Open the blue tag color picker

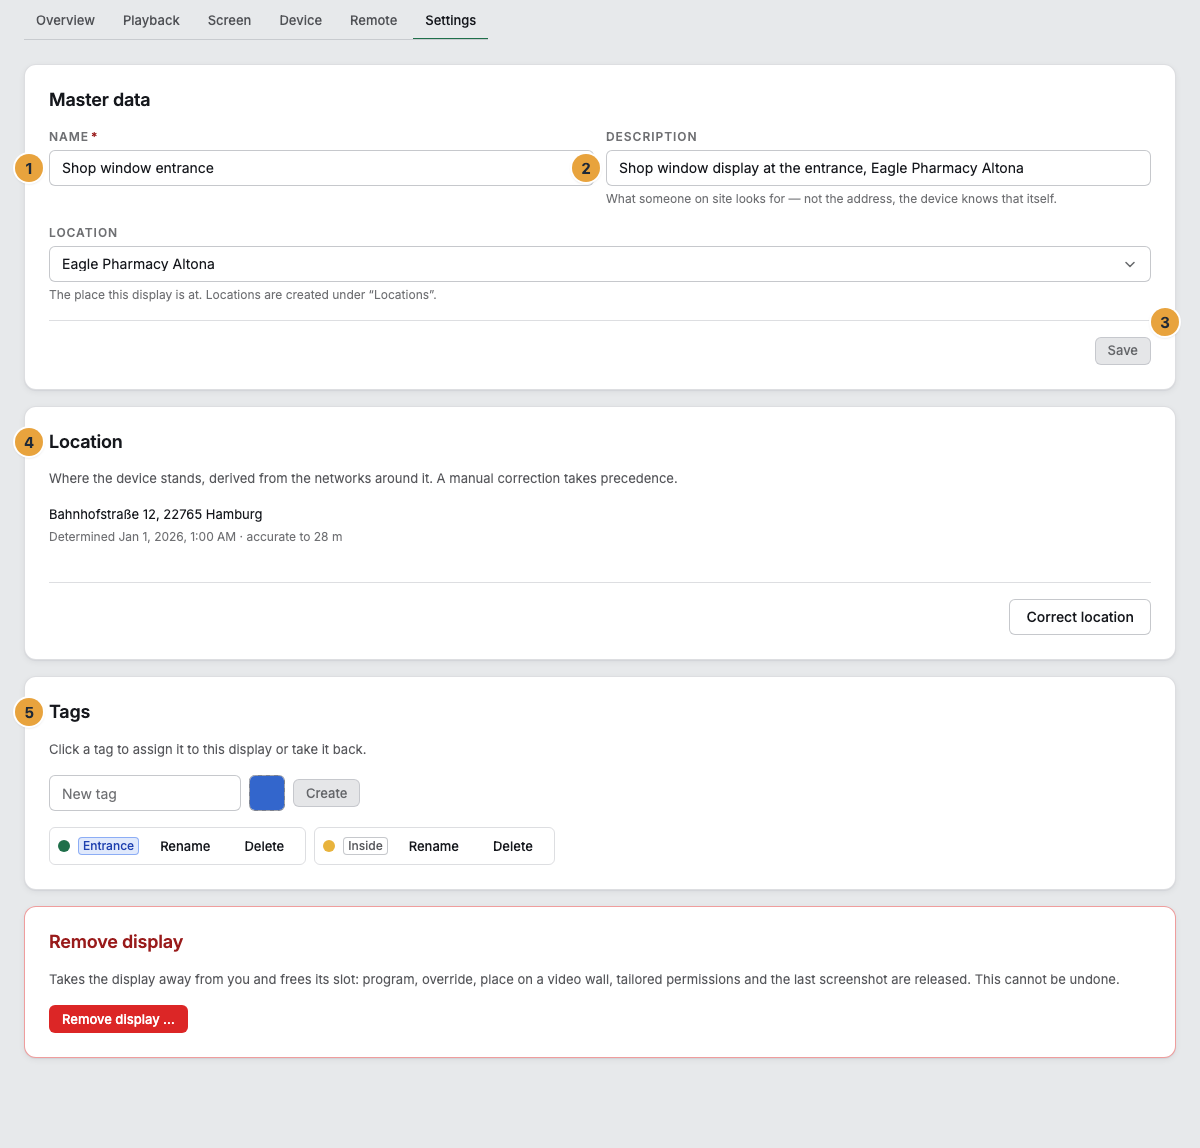pyautogui.click(x=267, y=793)
